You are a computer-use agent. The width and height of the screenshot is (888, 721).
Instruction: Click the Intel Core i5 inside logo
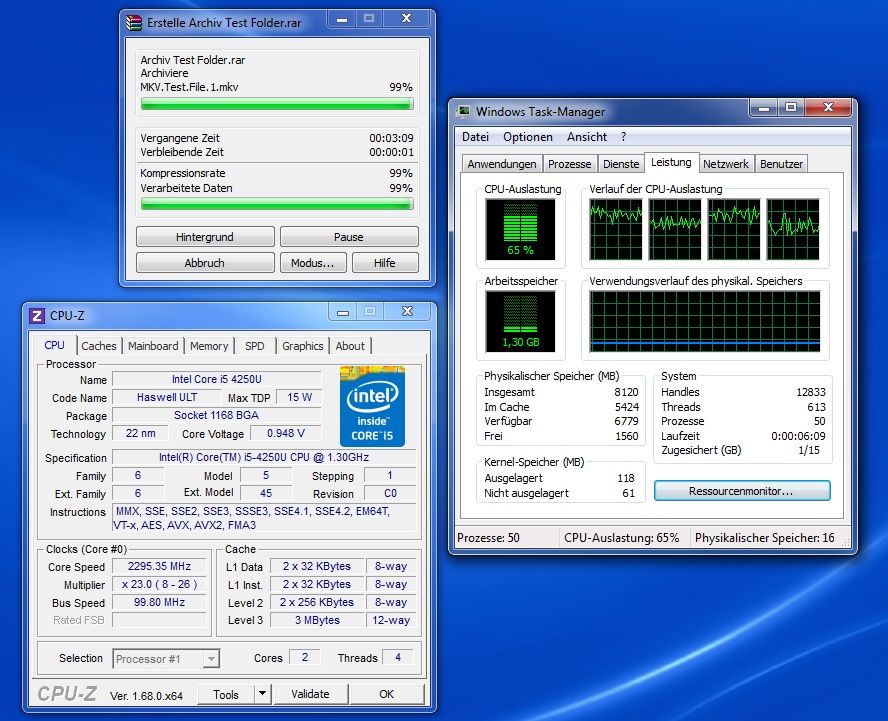coord(372,406)
